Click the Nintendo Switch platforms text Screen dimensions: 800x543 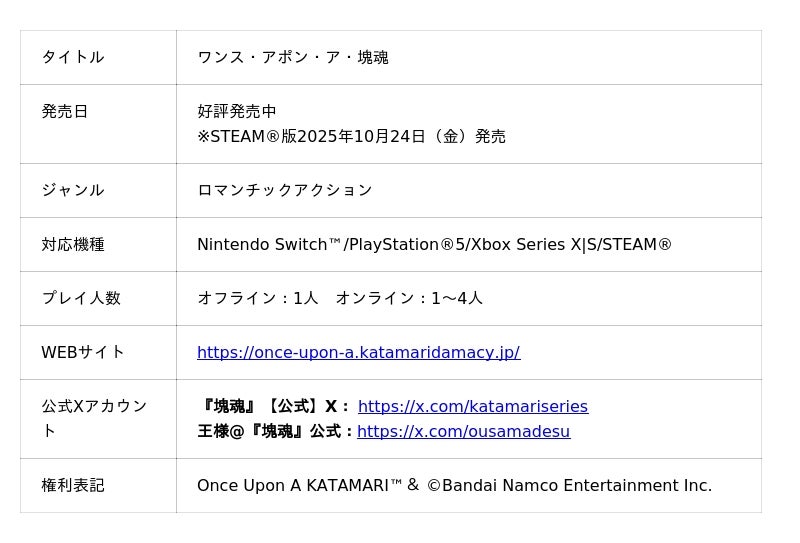434,244
